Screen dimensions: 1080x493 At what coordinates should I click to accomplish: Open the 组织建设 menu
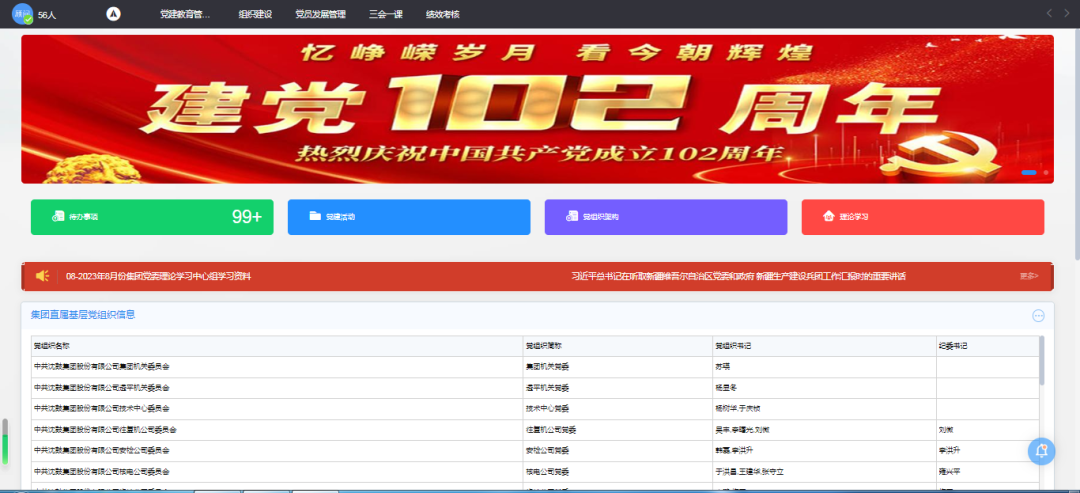255,14
